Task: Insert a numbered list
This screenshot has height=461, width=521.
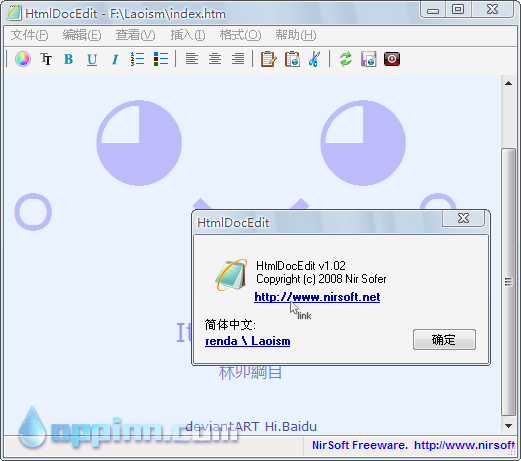Action: (x=138, y=59)
